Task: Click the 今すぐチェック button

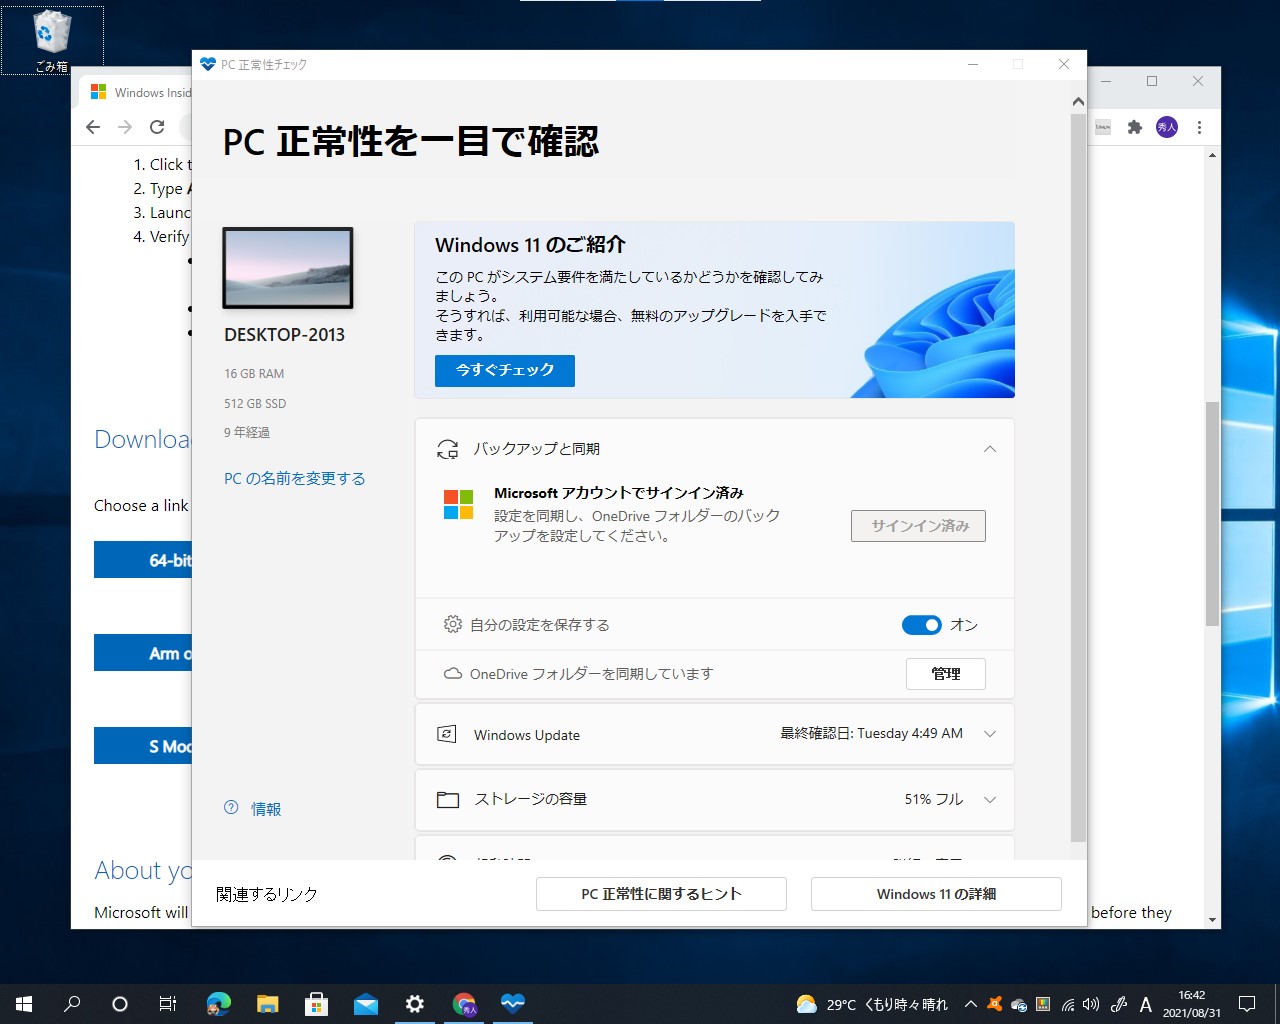Action: tap(504, 370)
